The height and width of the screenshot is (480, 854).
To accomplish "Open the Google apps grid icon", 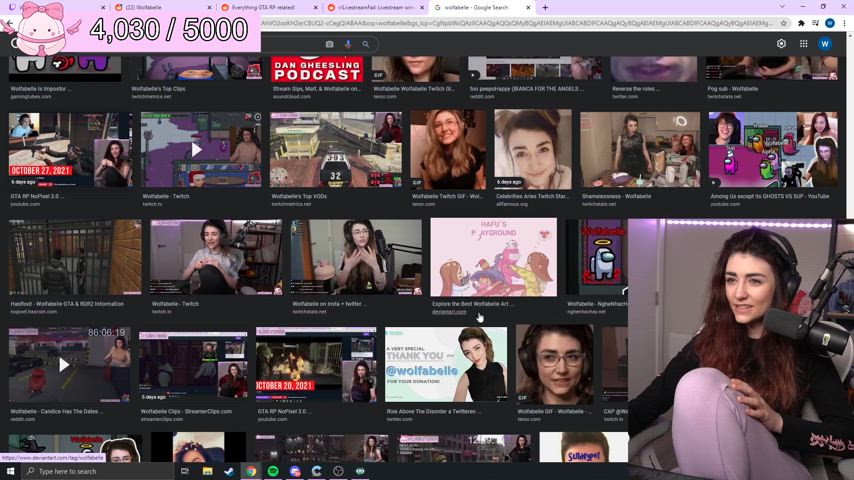I will (803, 44).
